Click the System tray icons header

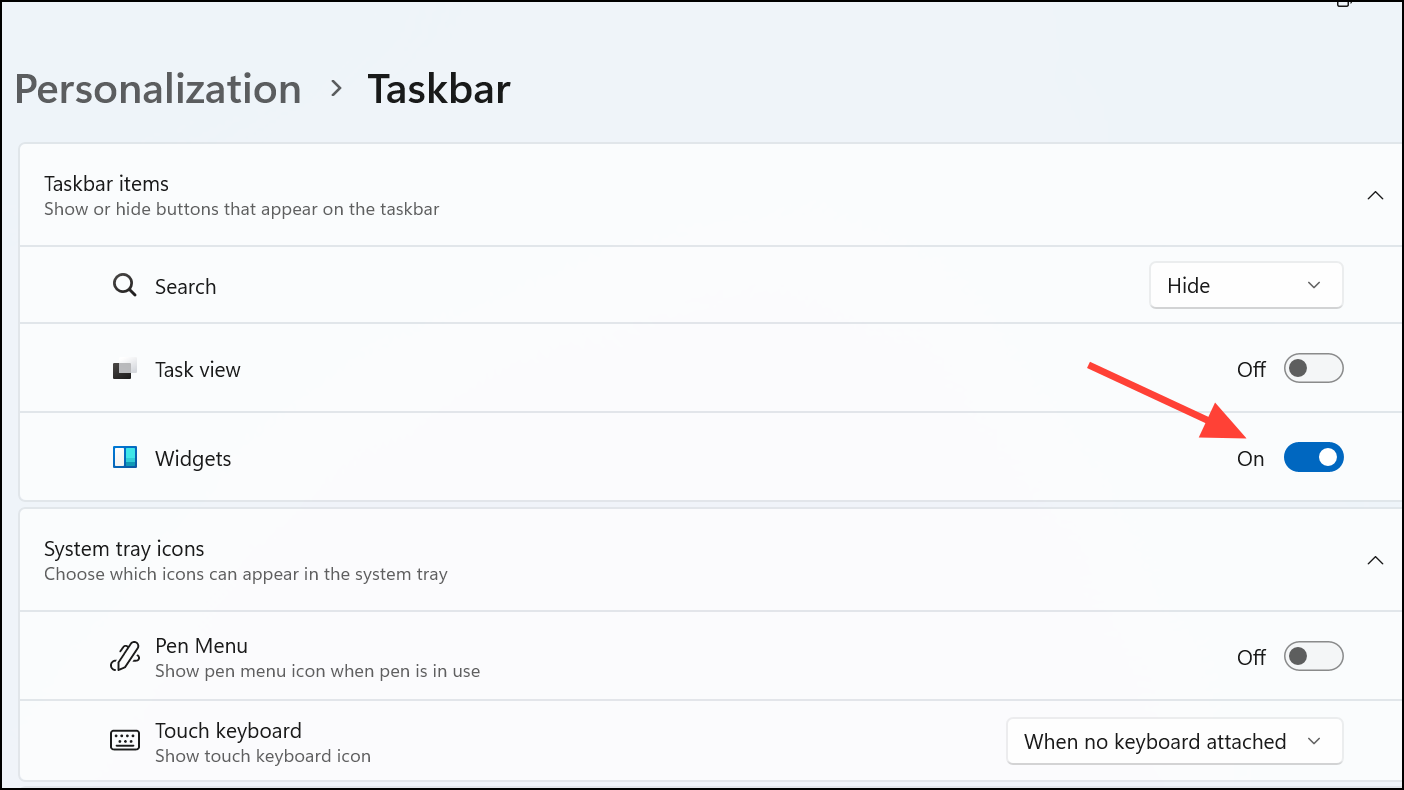click(124, 548)
